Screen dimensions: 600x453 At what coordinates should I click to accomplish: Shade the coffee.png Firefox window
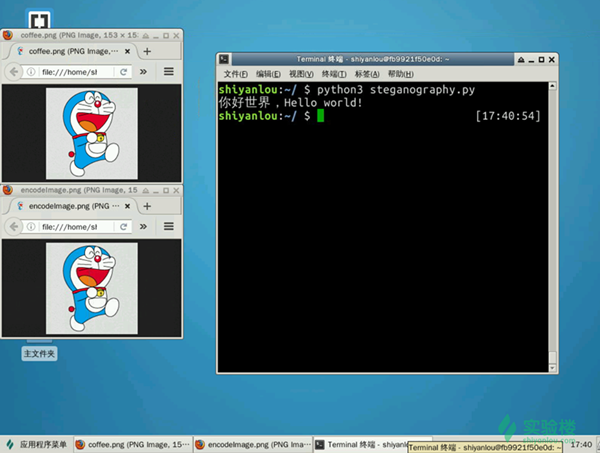pos(146,36)
